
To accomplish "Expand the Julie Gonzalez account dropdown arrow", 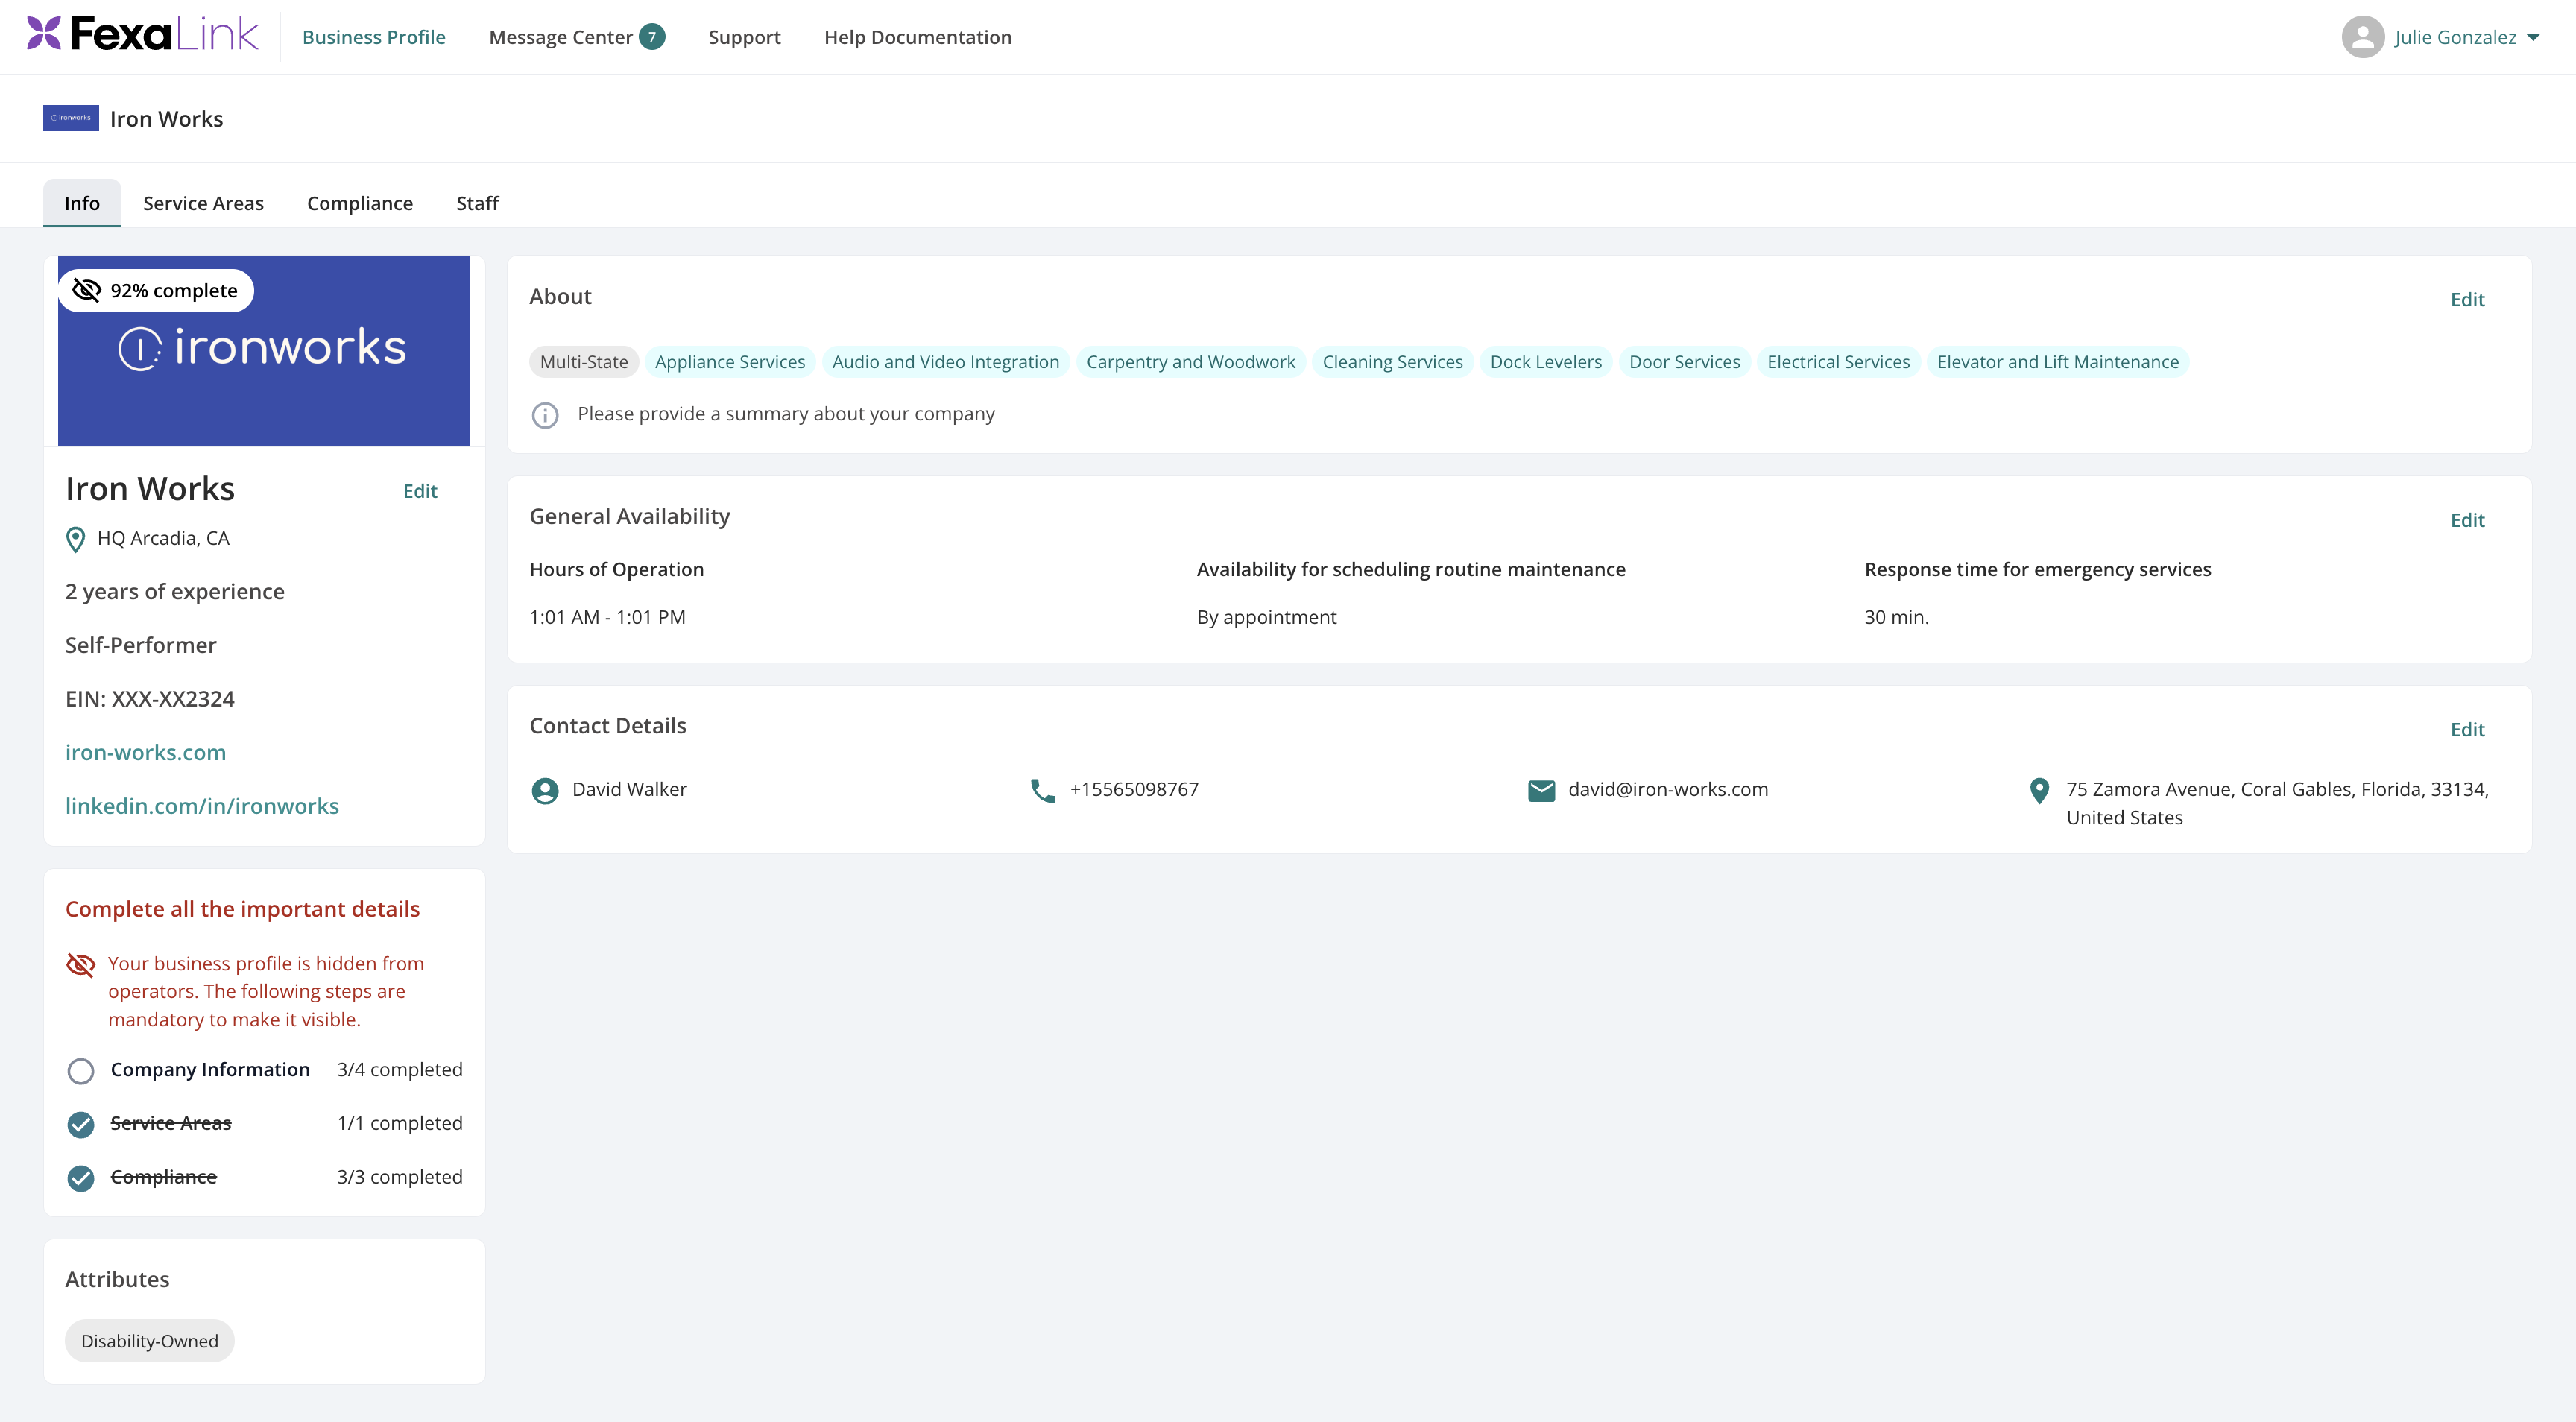I will 2533,38.
